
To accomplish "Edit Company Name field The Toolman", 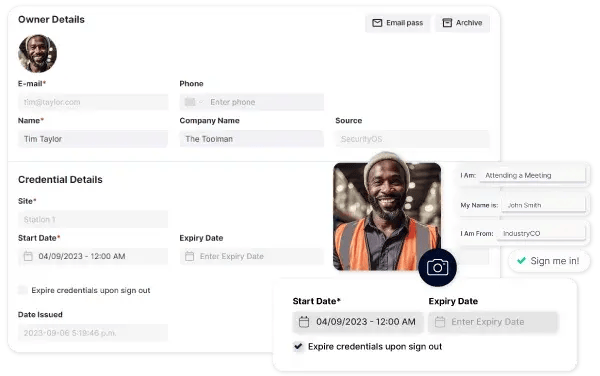I will coord(251,139).
